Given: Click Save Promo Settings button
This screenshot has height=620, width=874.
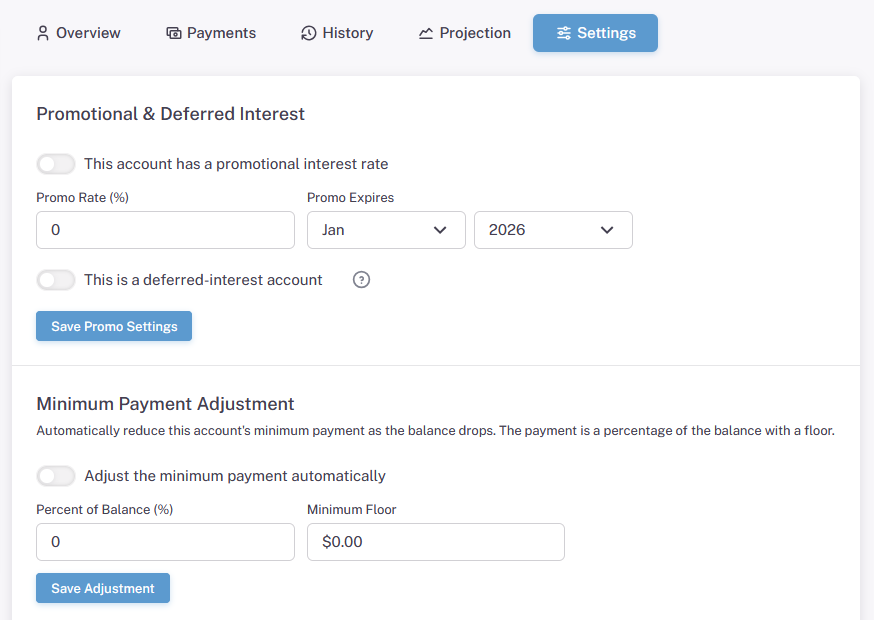Looking at the screenshot, I should pos(114,326).
